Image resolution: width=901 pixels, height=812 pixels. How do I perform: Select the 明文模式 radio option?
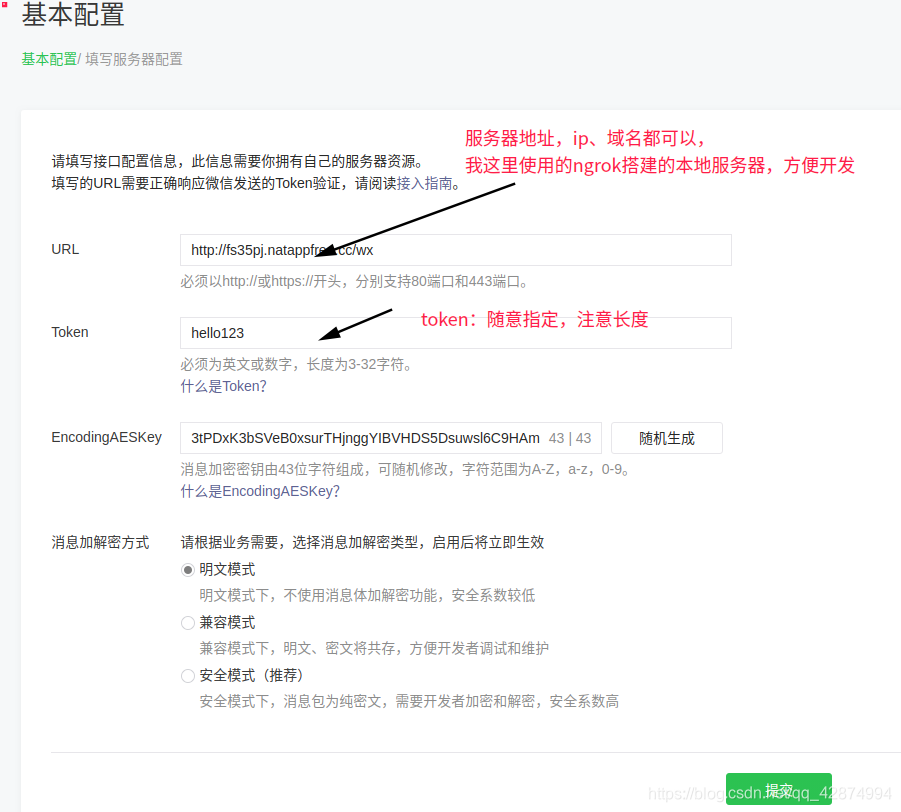tap(187, 570)
